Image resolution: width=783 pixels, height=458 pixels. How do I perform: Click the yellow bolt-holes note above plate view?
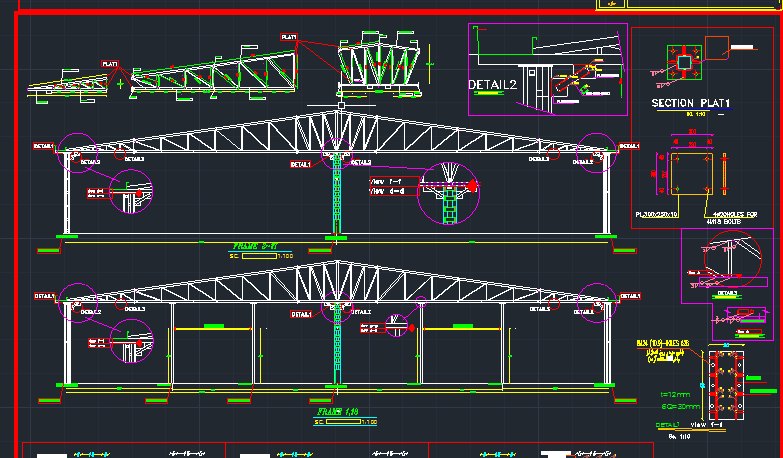tap(663, 351)
